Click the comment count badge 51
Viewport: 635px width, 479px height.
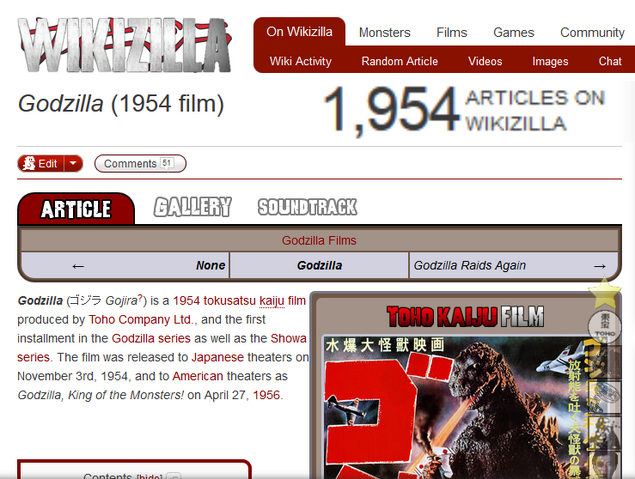click(166, 163)
